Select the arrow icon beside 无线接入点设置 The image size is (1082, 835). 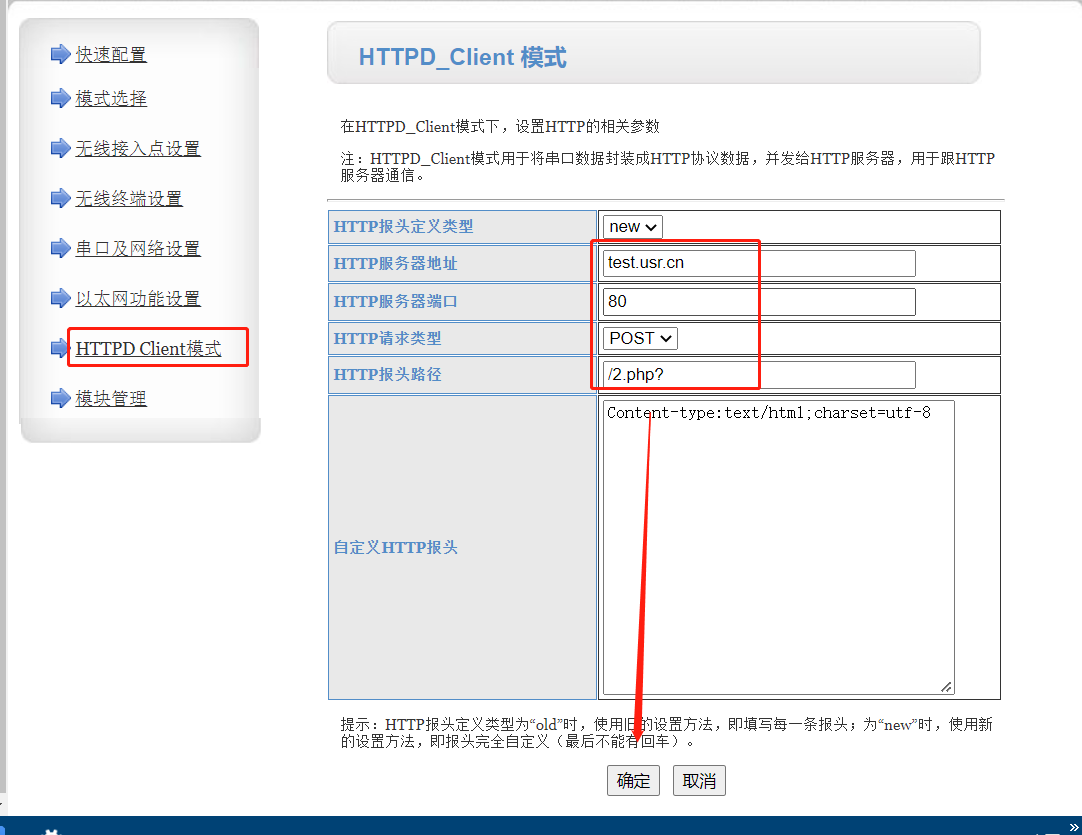point(60,148)
